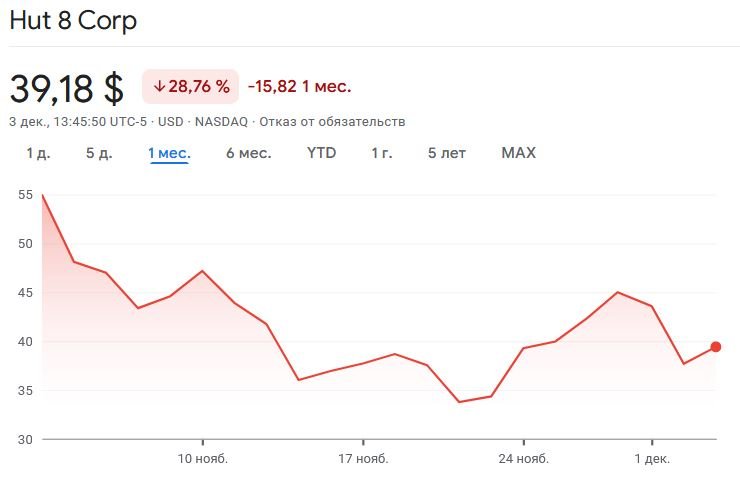Image resolution: width=740 pixels, height=479 pixels.
Task: Switch to the 5 д. range
Action: (99, 153)
